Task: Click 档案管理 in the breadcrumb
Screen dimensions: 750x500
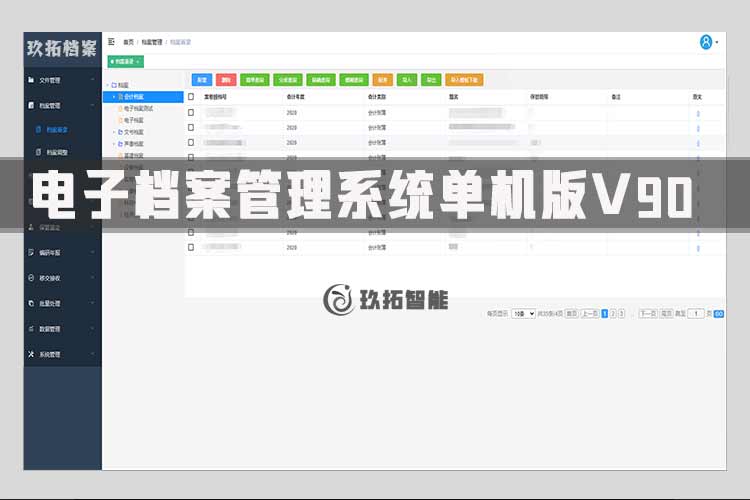Action: [152, 42]
